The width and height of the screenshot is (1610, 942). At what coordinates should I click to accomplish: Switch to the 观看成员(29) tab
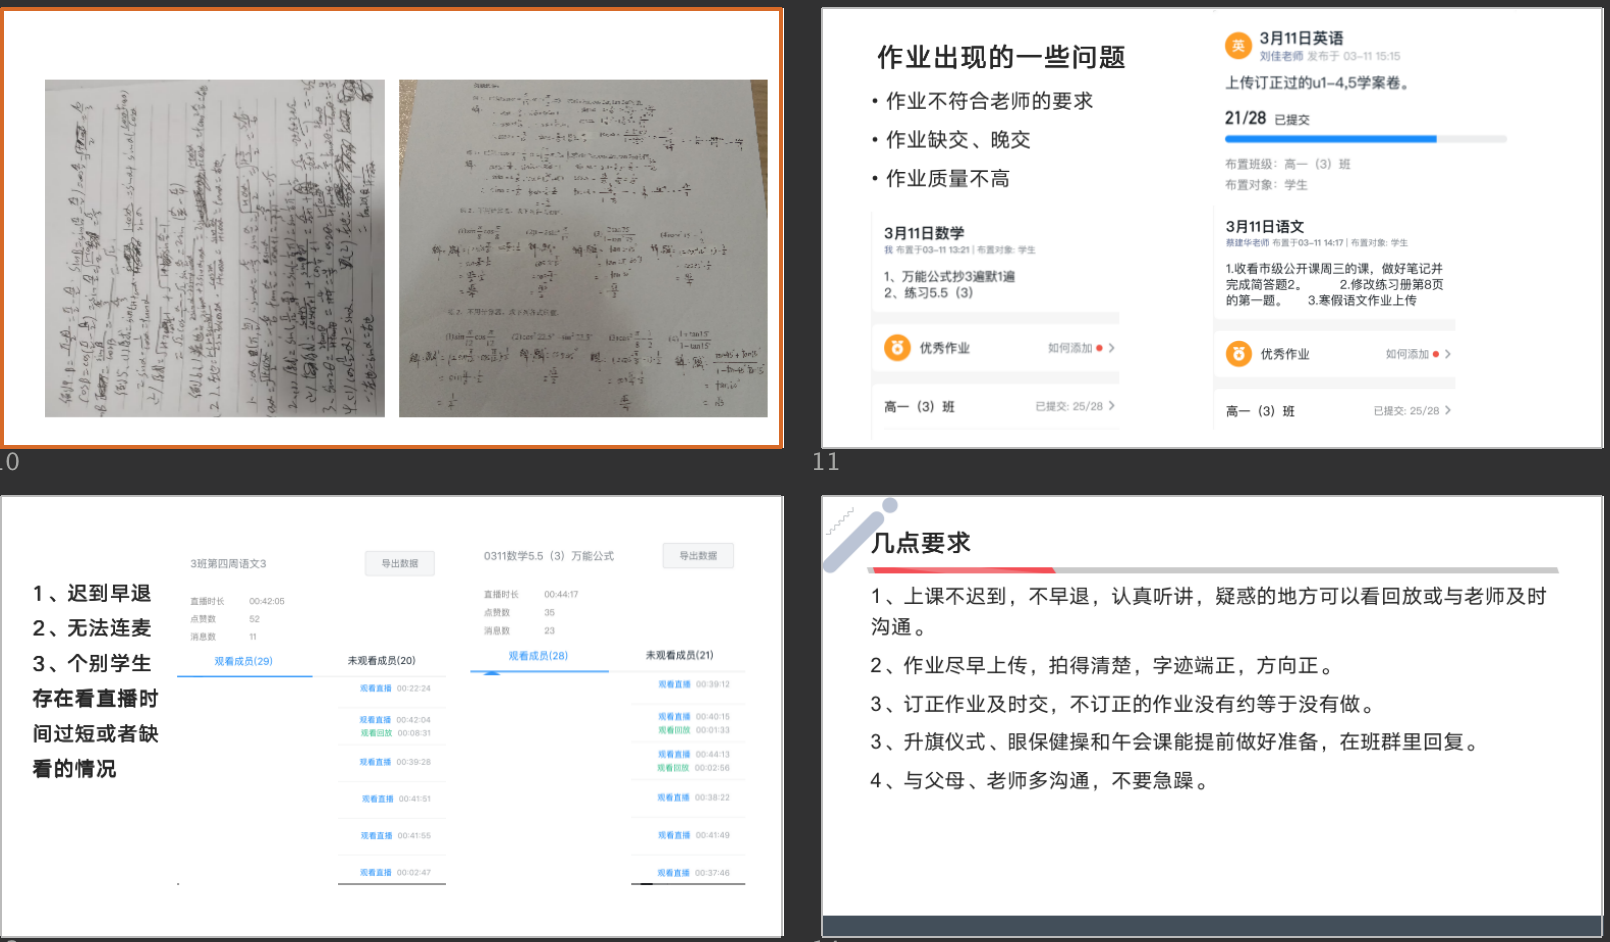click(x=243, y=661)
